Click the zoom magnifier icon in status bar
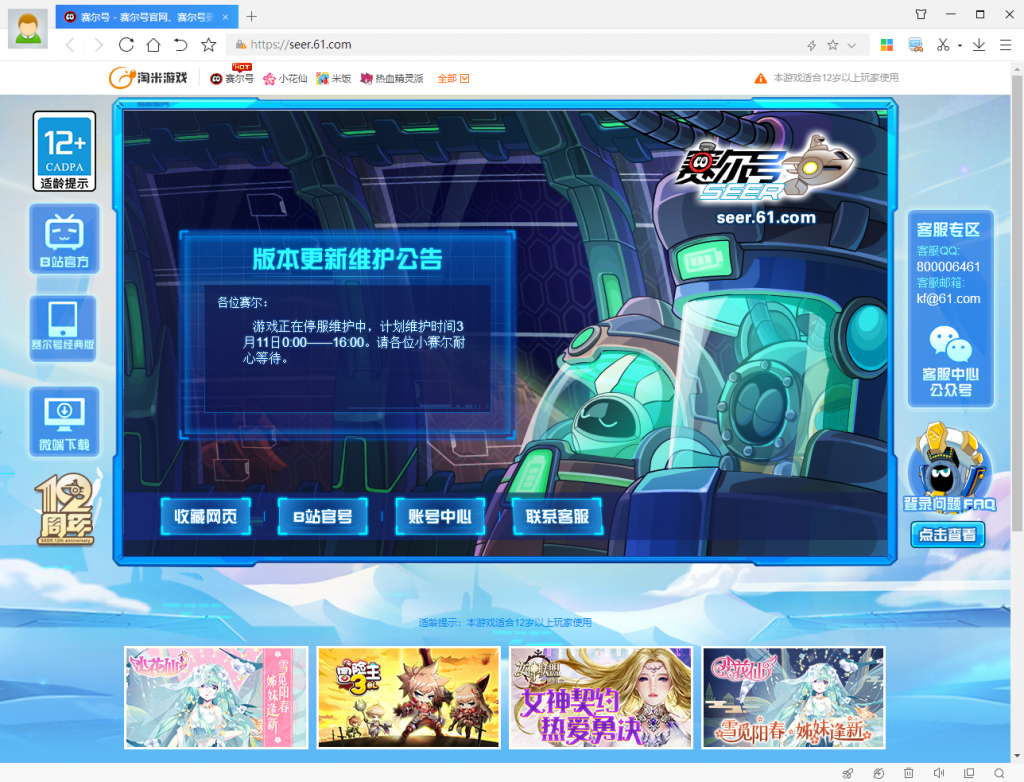1024x782 pixels. pyautogui.click(x=999, y=773)
